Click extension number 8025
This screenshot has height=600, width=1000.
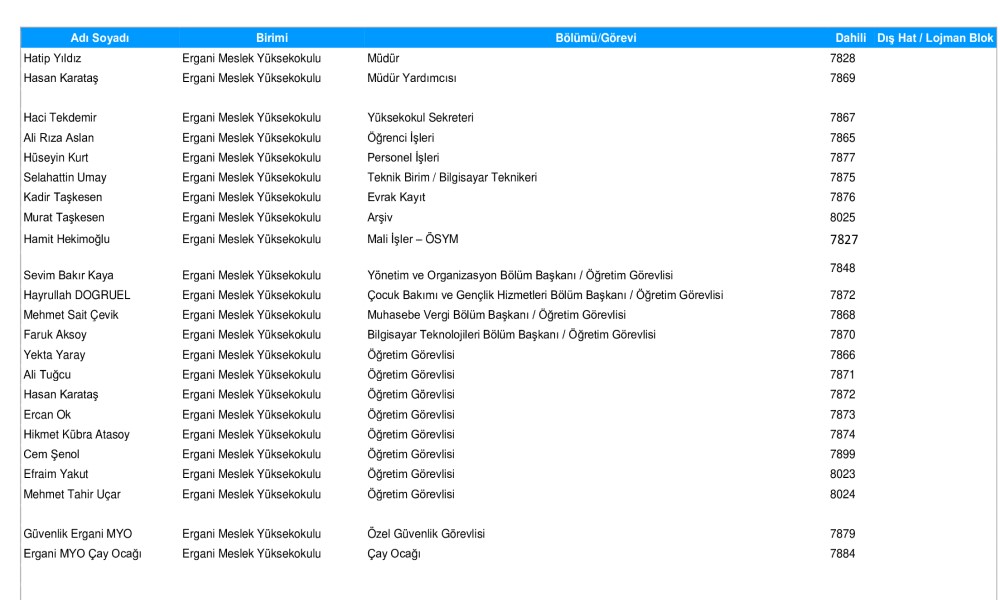[842, 217]
